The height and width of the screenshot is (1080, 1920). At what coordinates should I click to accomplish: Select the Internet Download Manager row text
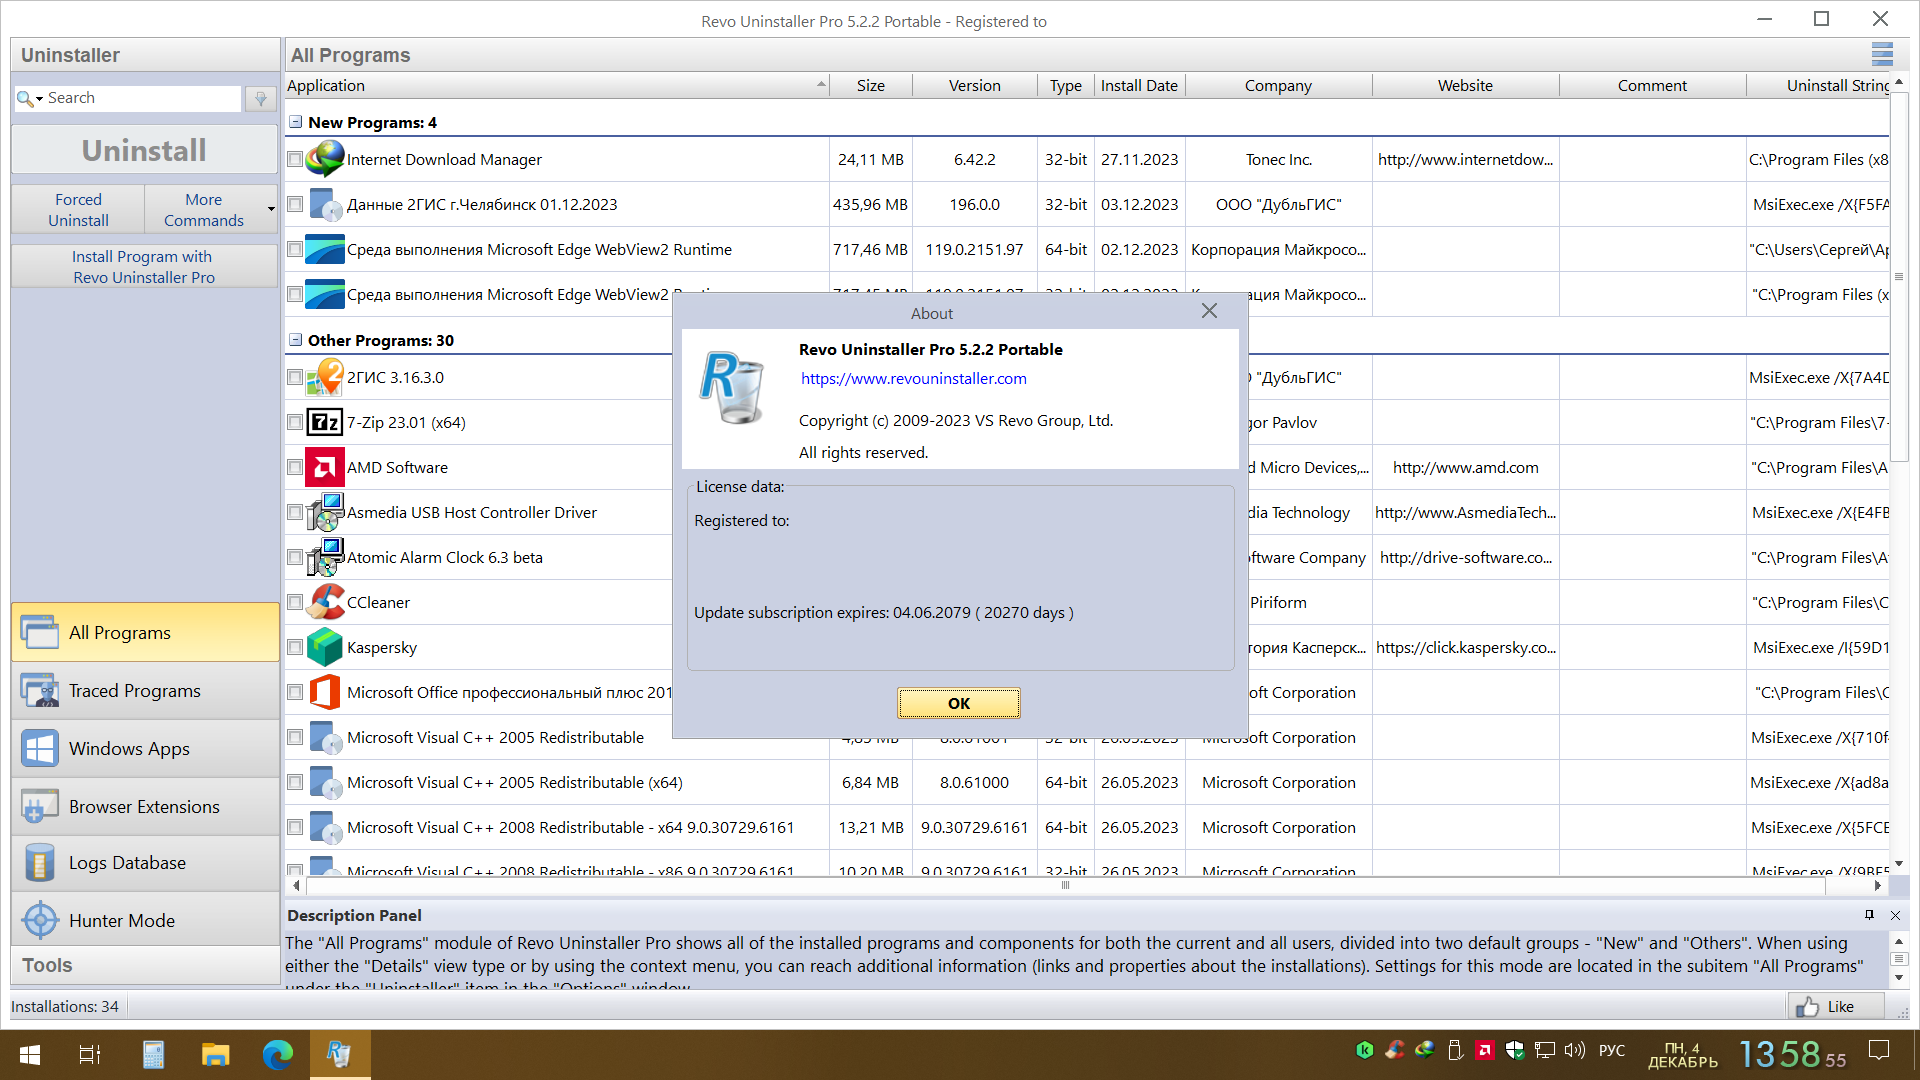point(444,159)
